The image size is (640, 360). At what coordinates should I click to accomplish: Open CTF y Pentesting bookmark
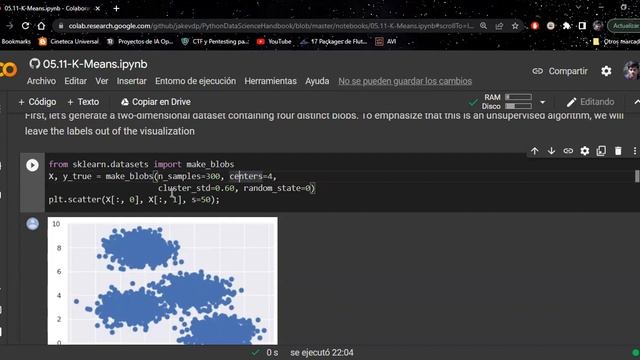click(x=215, y=42)
